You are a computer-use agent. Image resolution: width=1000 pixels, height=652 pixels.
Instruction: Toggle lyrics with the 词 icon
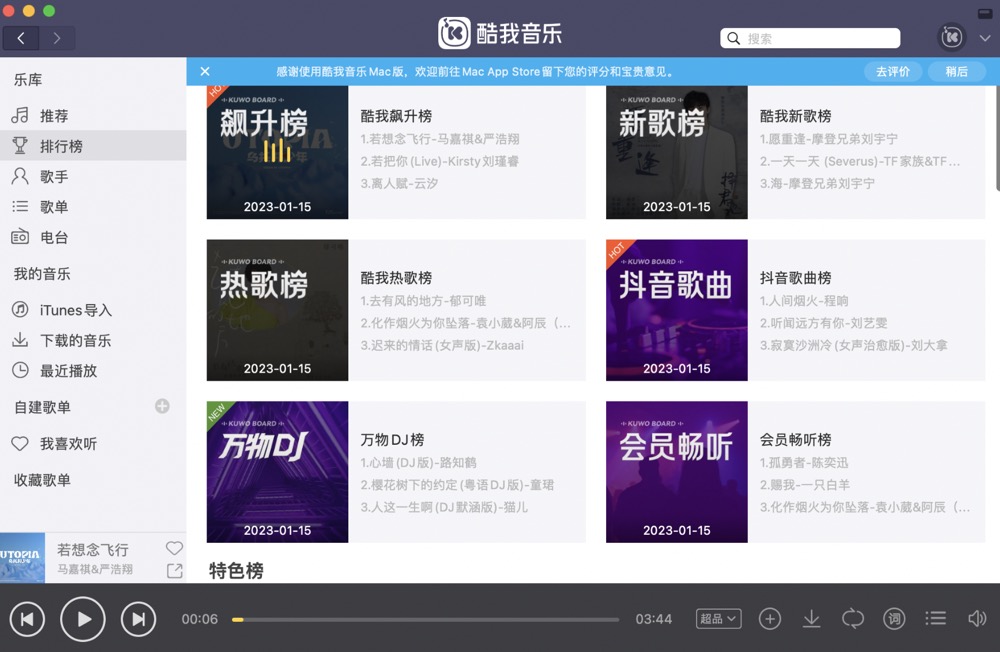[x=894, y=618]
